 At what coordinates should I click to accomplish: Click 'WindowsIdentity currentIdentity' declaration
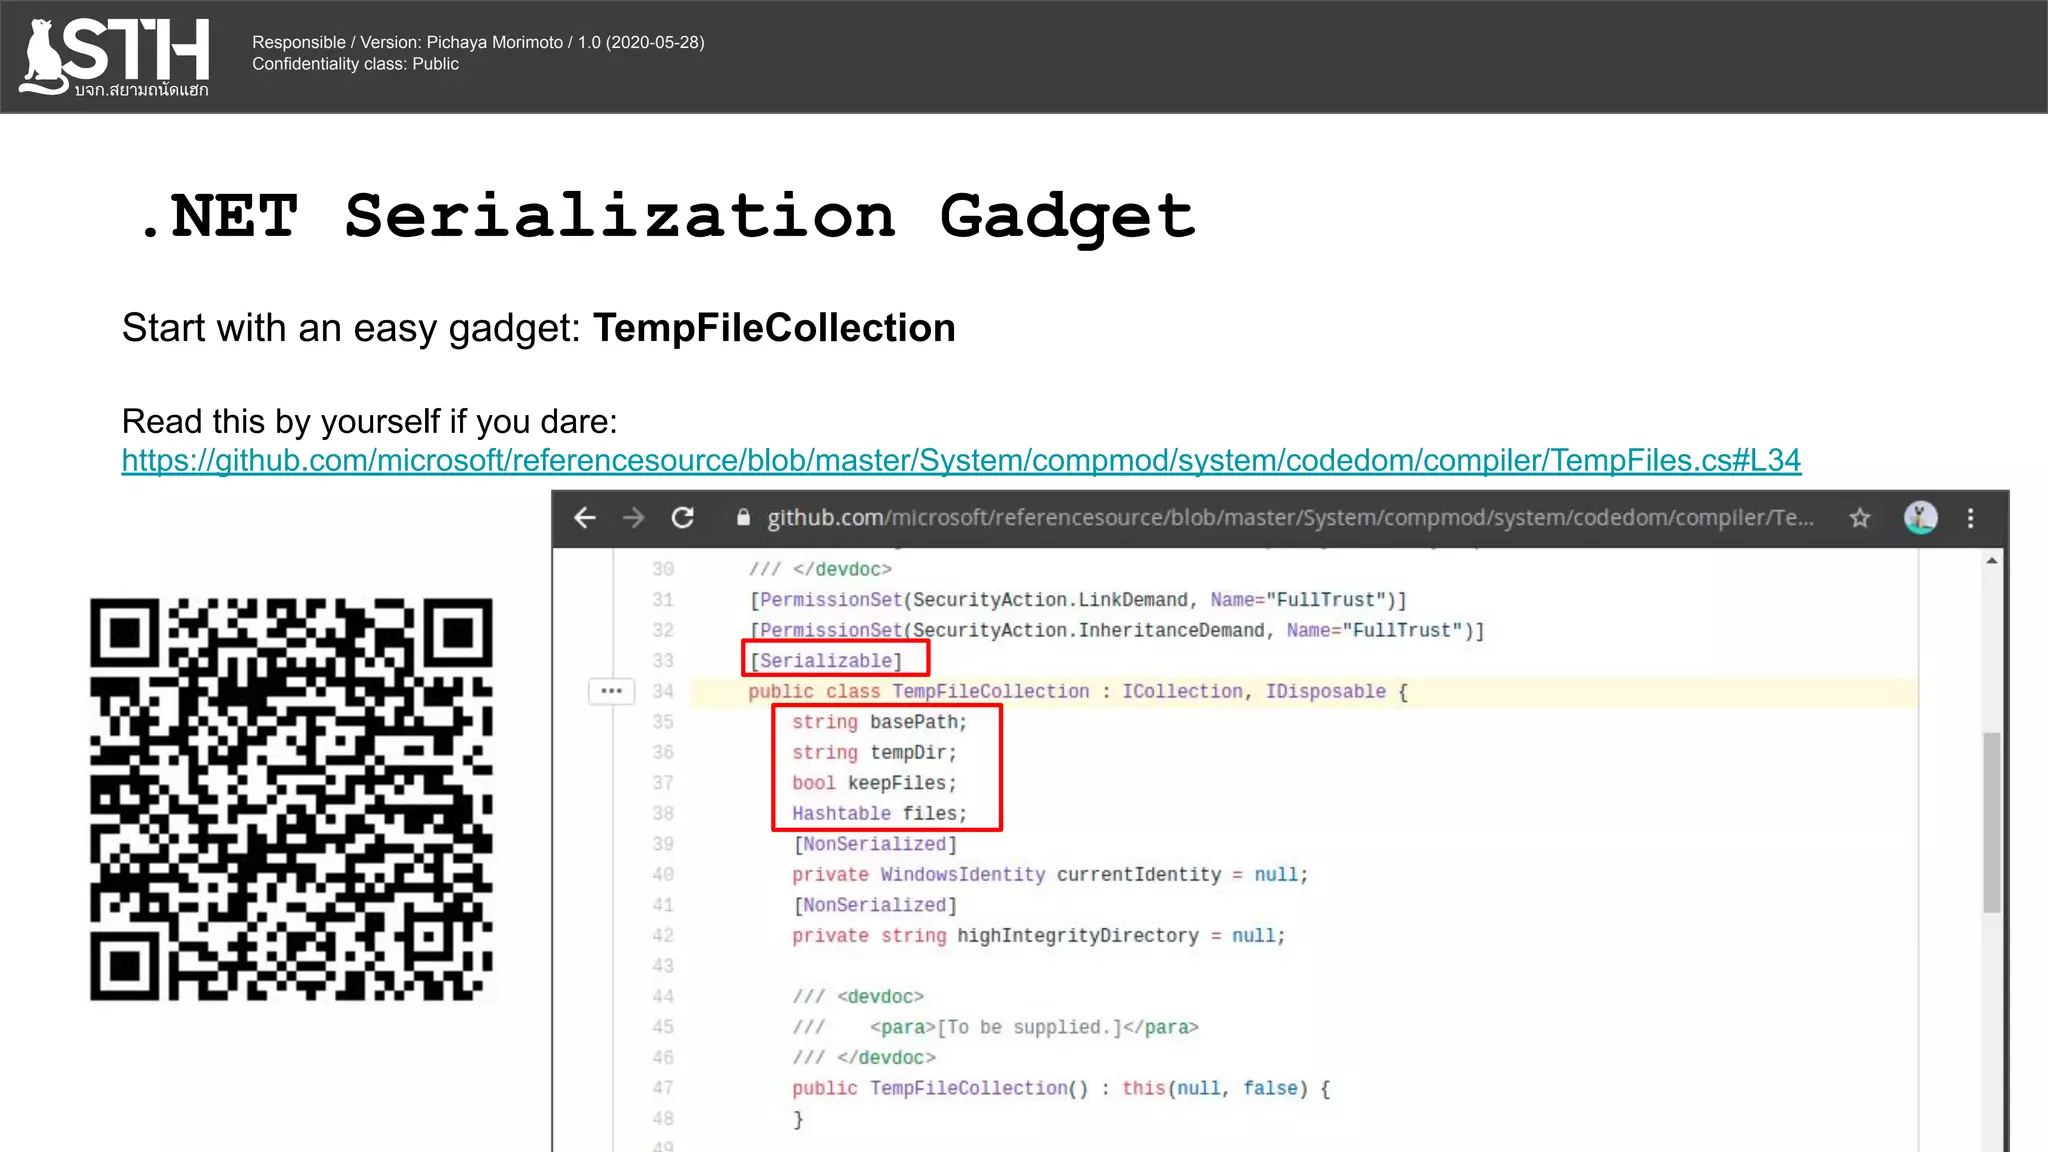pyautogui.click(x=1050, y=874)
